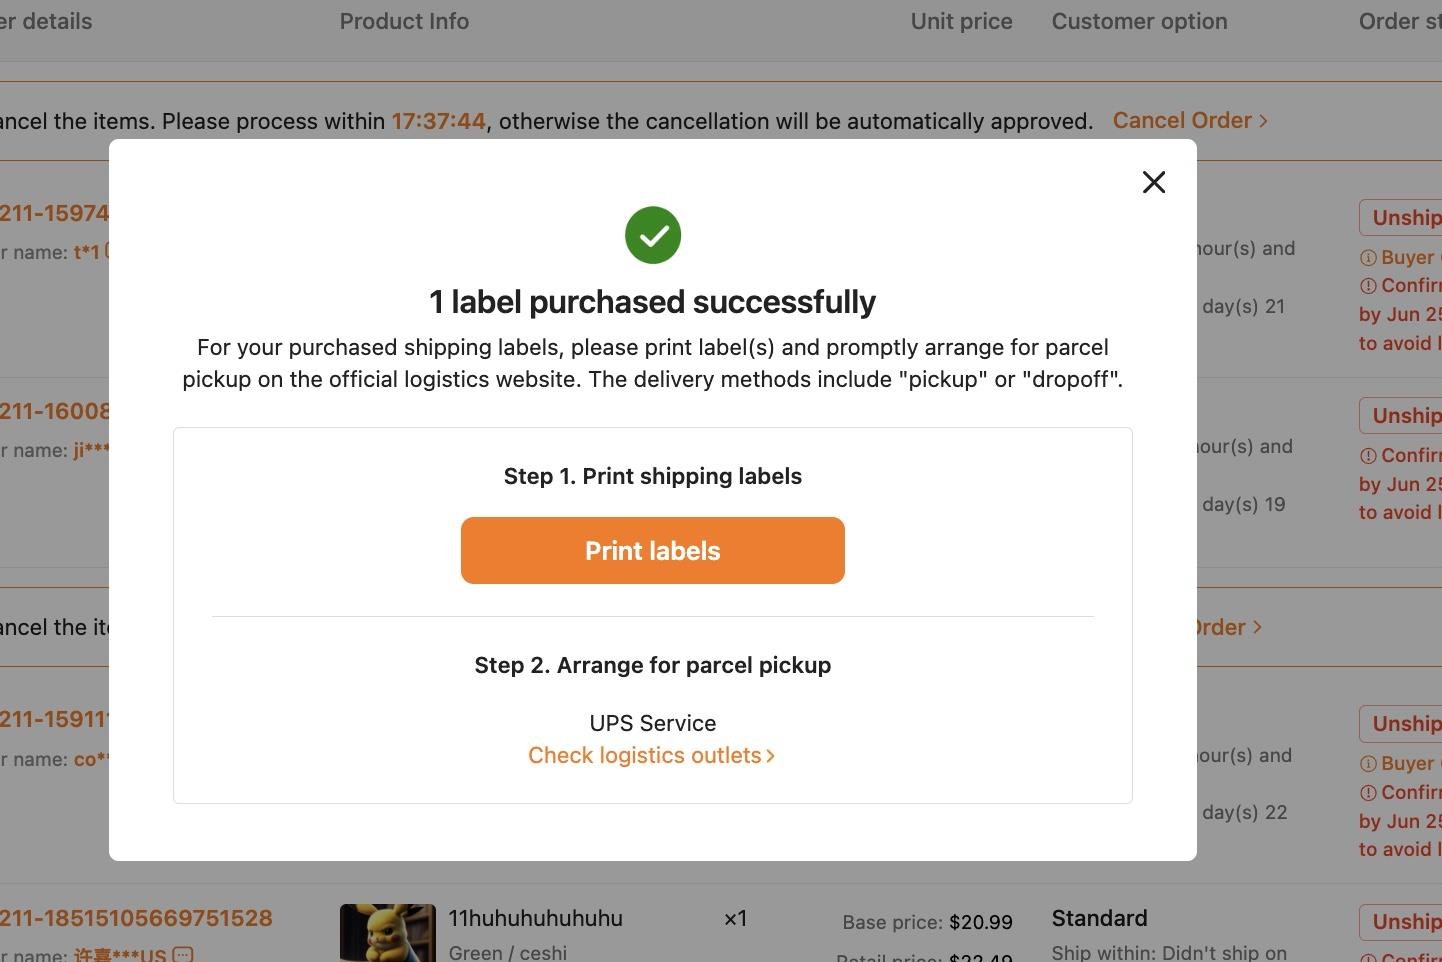The image size is (1442, 962).
Task: Close the label purchased dialog
Action: [x=1154, y=182]
